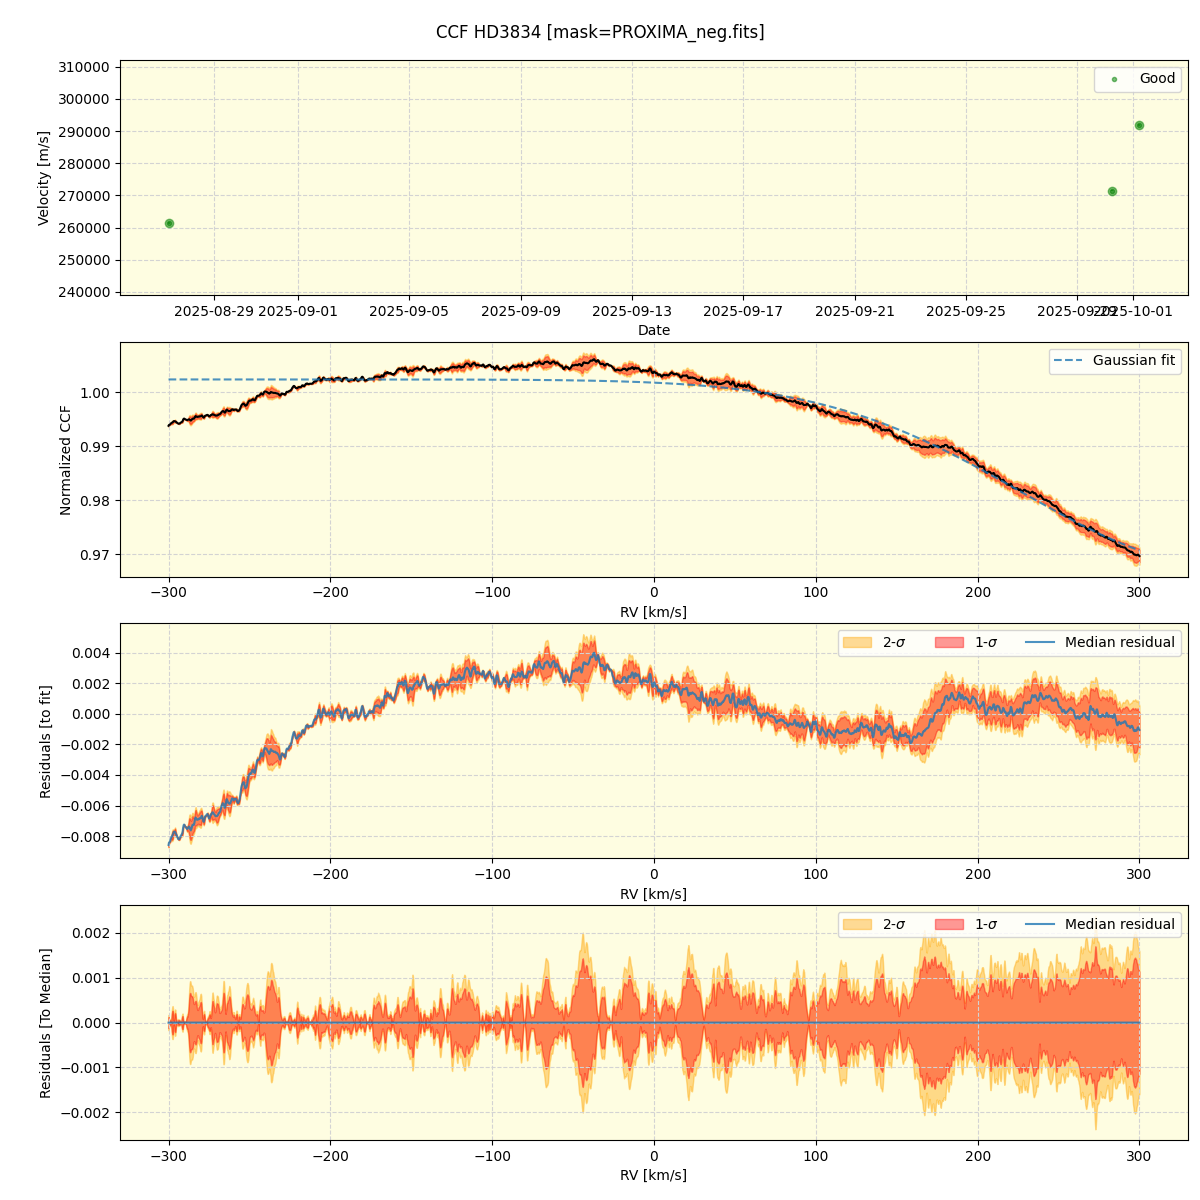The width and height of the screenshot is (1200, 1200).
Task: Click the 2-σ swatch in Residuals to fit legend
Action: (x=857, y=643)
